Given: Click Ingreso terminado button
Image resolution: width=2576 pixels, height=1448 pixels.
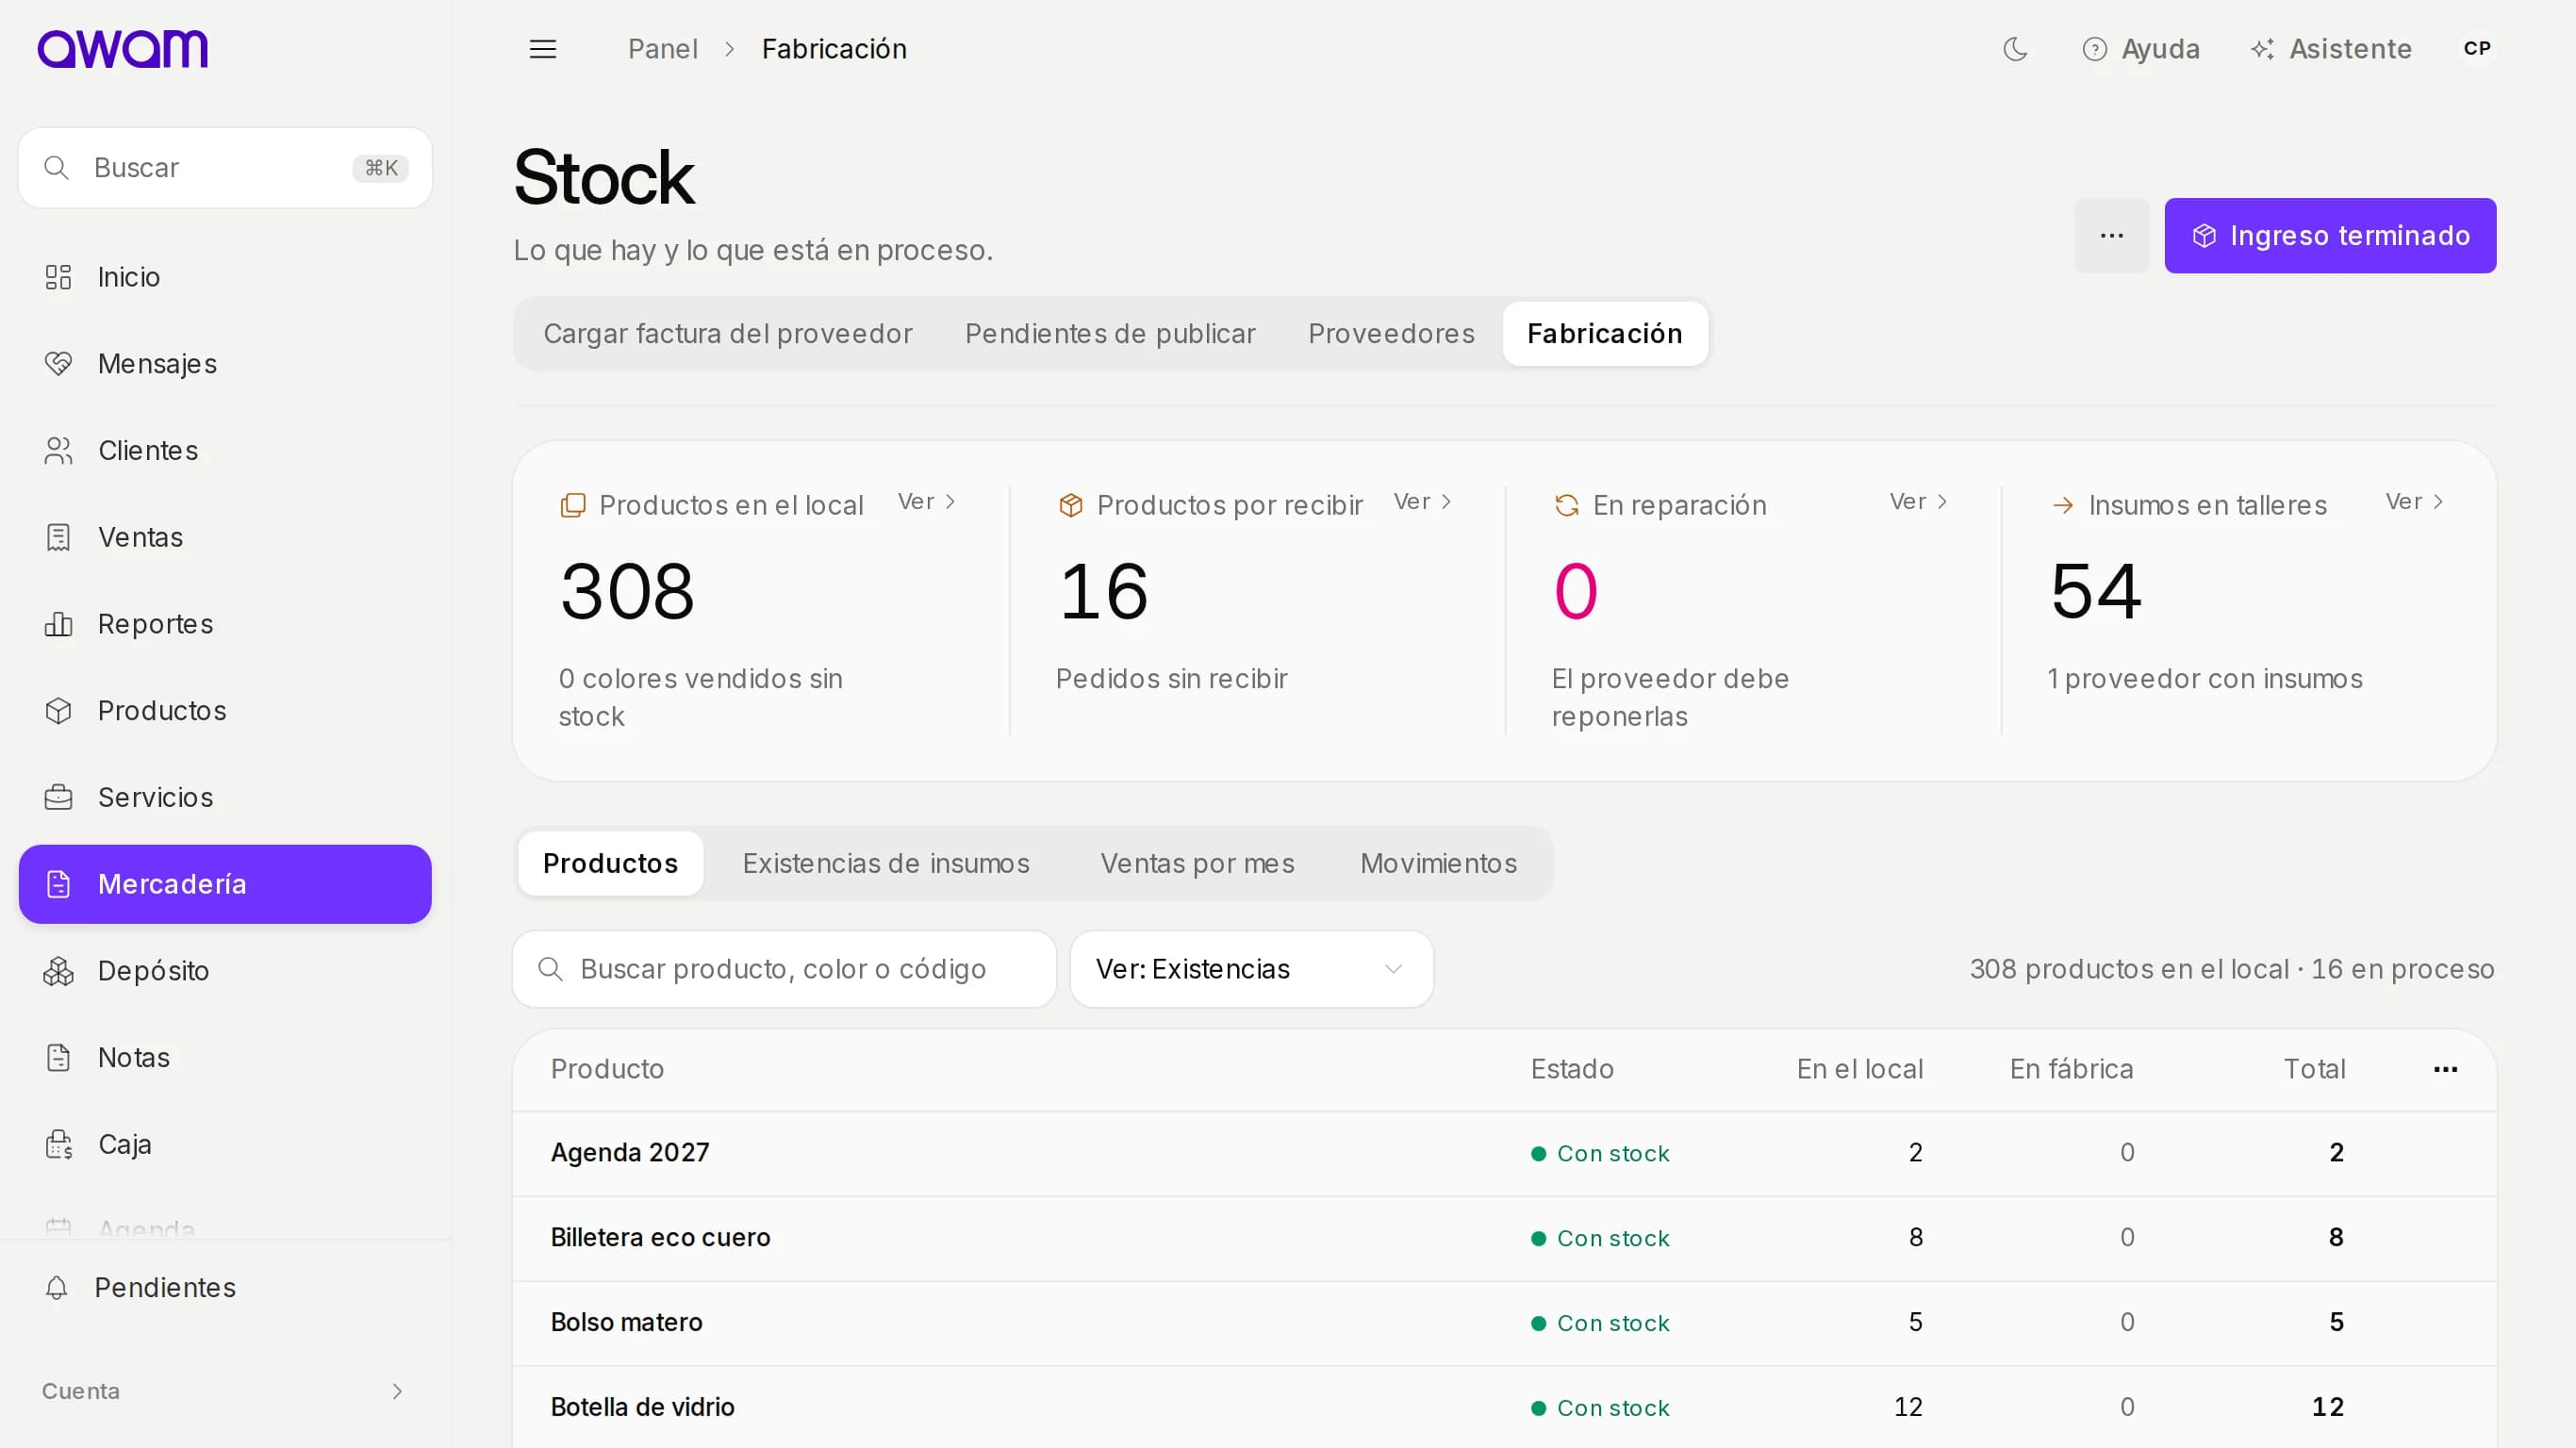Looking at the screenshot, I should tap(2330, 236).
